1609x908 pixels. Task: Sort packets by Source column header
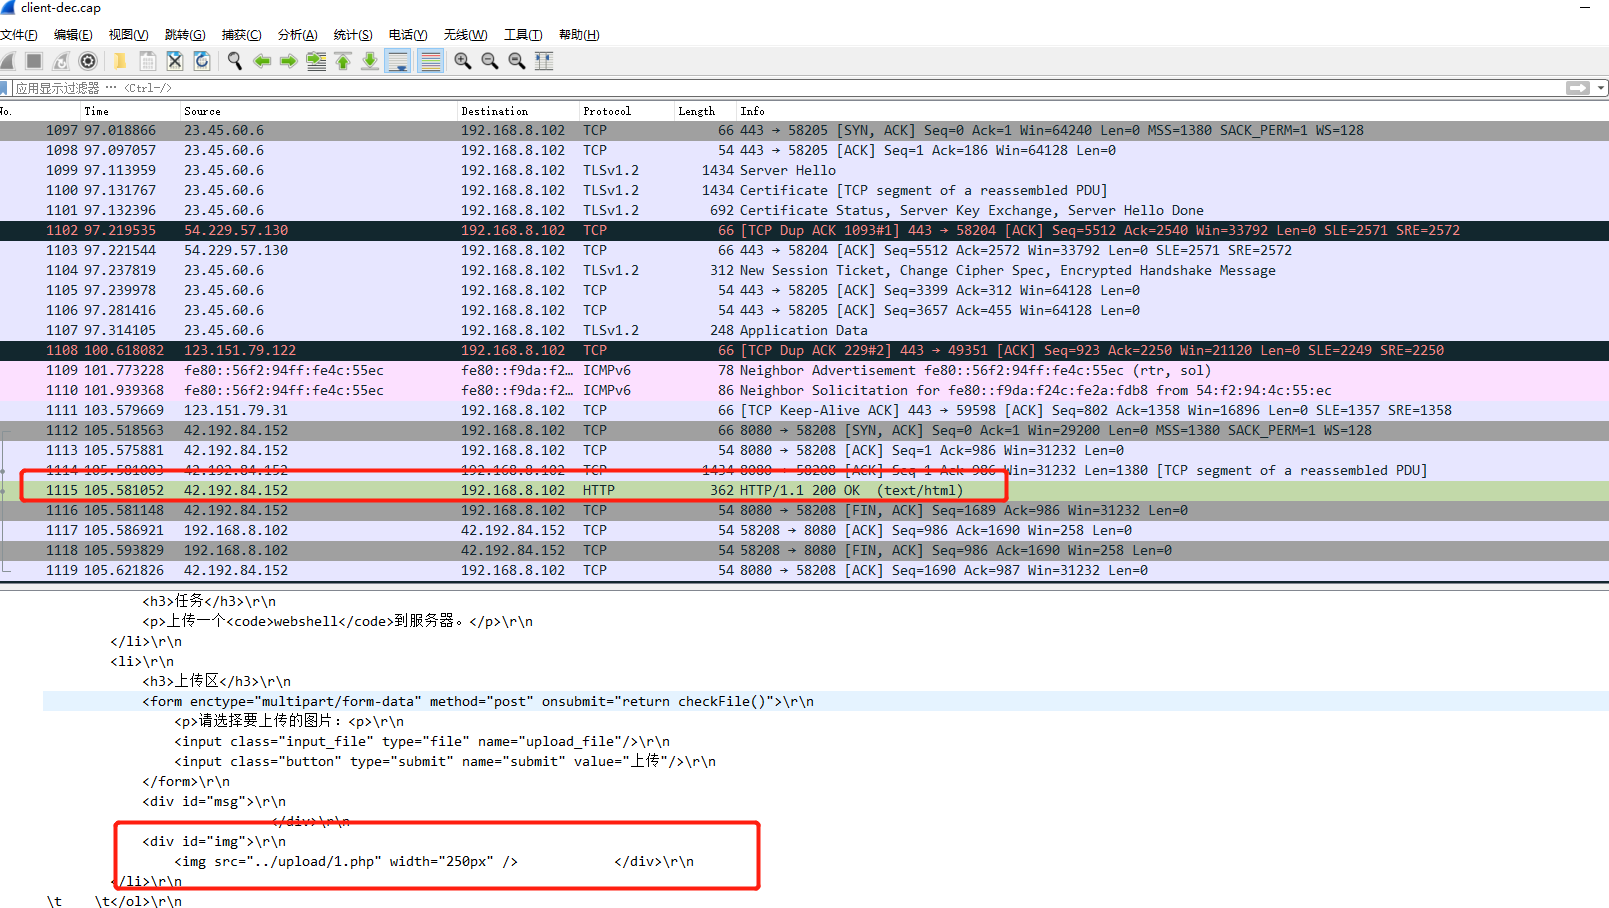click(x=318, y=111)
